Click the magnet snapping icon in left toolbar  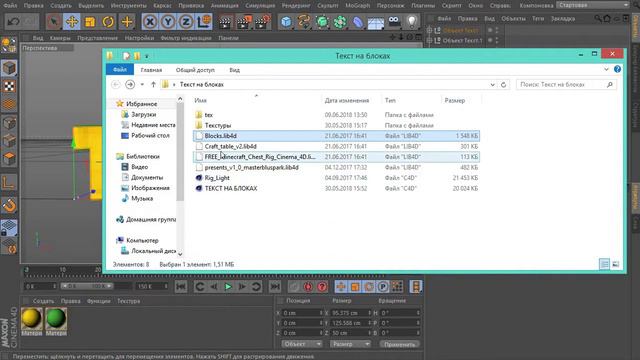pyautogui.click(x=9, y=205)
